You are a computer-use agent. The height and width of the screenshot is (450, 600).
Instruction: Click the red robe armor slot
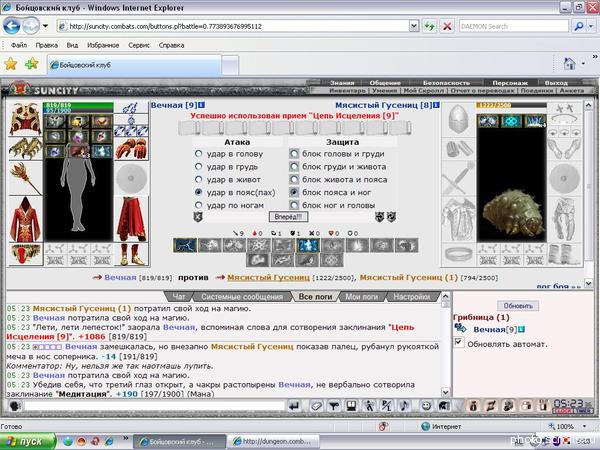25,219
